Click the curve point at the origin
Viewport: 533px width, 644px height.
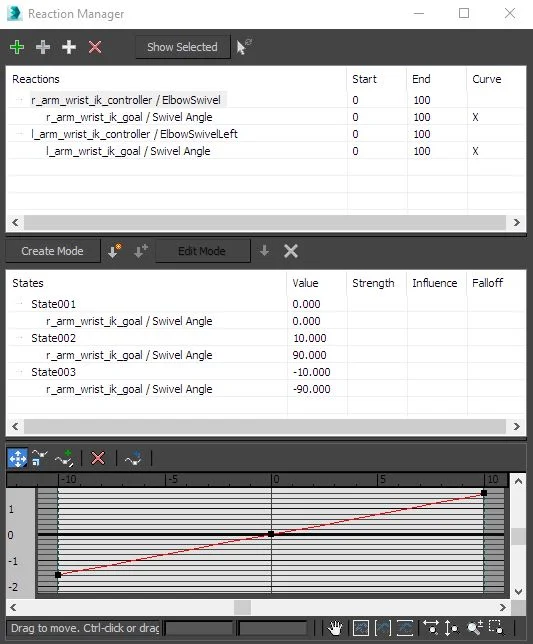271,534
